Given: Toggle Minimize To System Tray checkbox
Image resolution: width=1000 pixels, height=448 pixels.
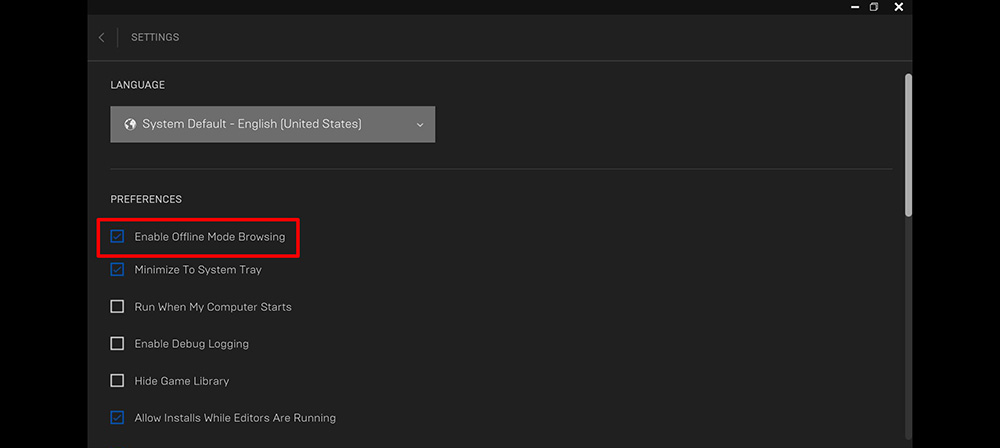Looking at the screenshot, I should [x=117, y=269].
